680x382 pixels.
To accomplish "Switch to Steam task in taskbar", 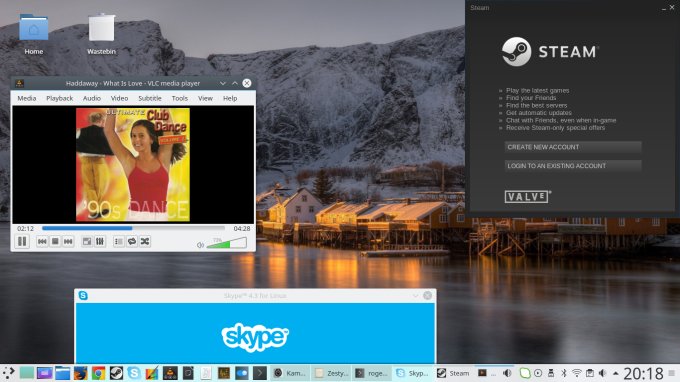I will click(454, 373).
